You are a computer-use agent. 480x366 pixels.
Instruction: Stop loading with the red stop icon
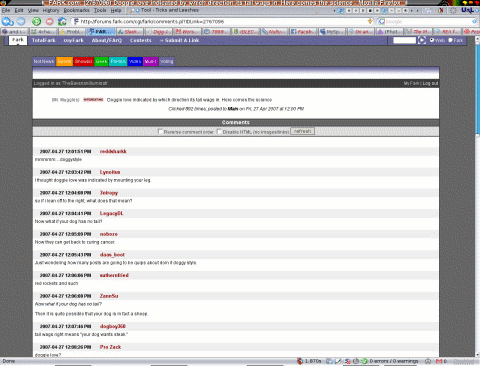pyautogui.click(x=49, y=22)
